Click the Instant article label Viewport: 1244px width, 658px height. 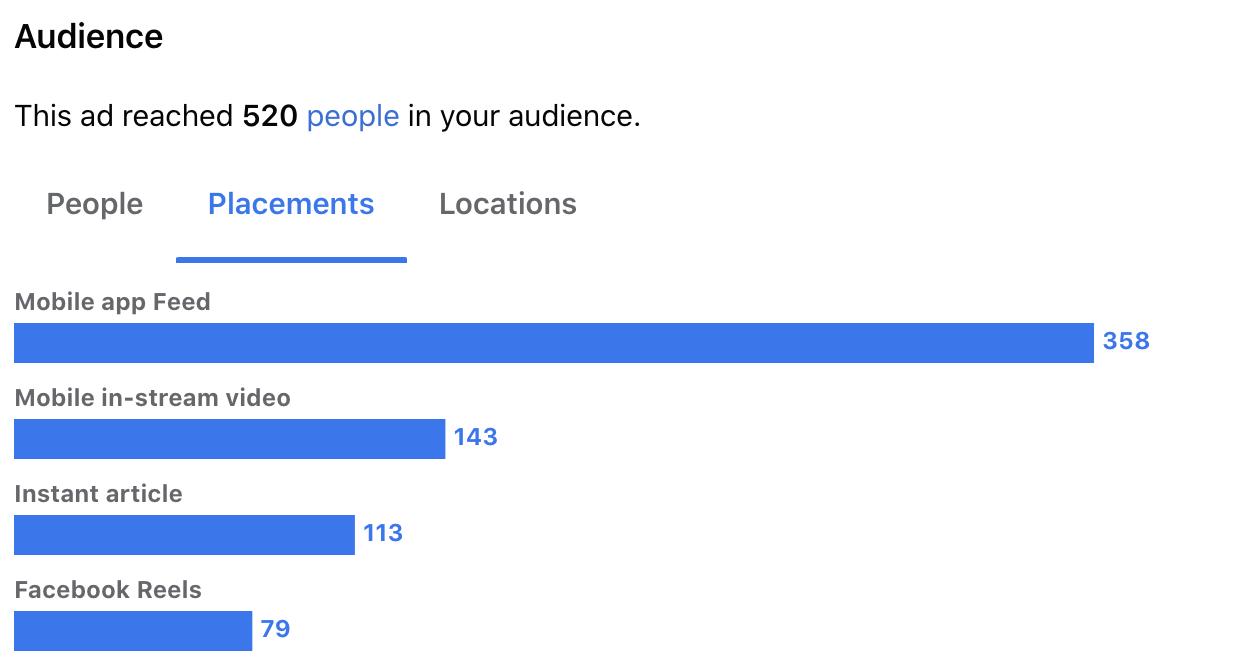pyautogui.click(x=99, y=494)
